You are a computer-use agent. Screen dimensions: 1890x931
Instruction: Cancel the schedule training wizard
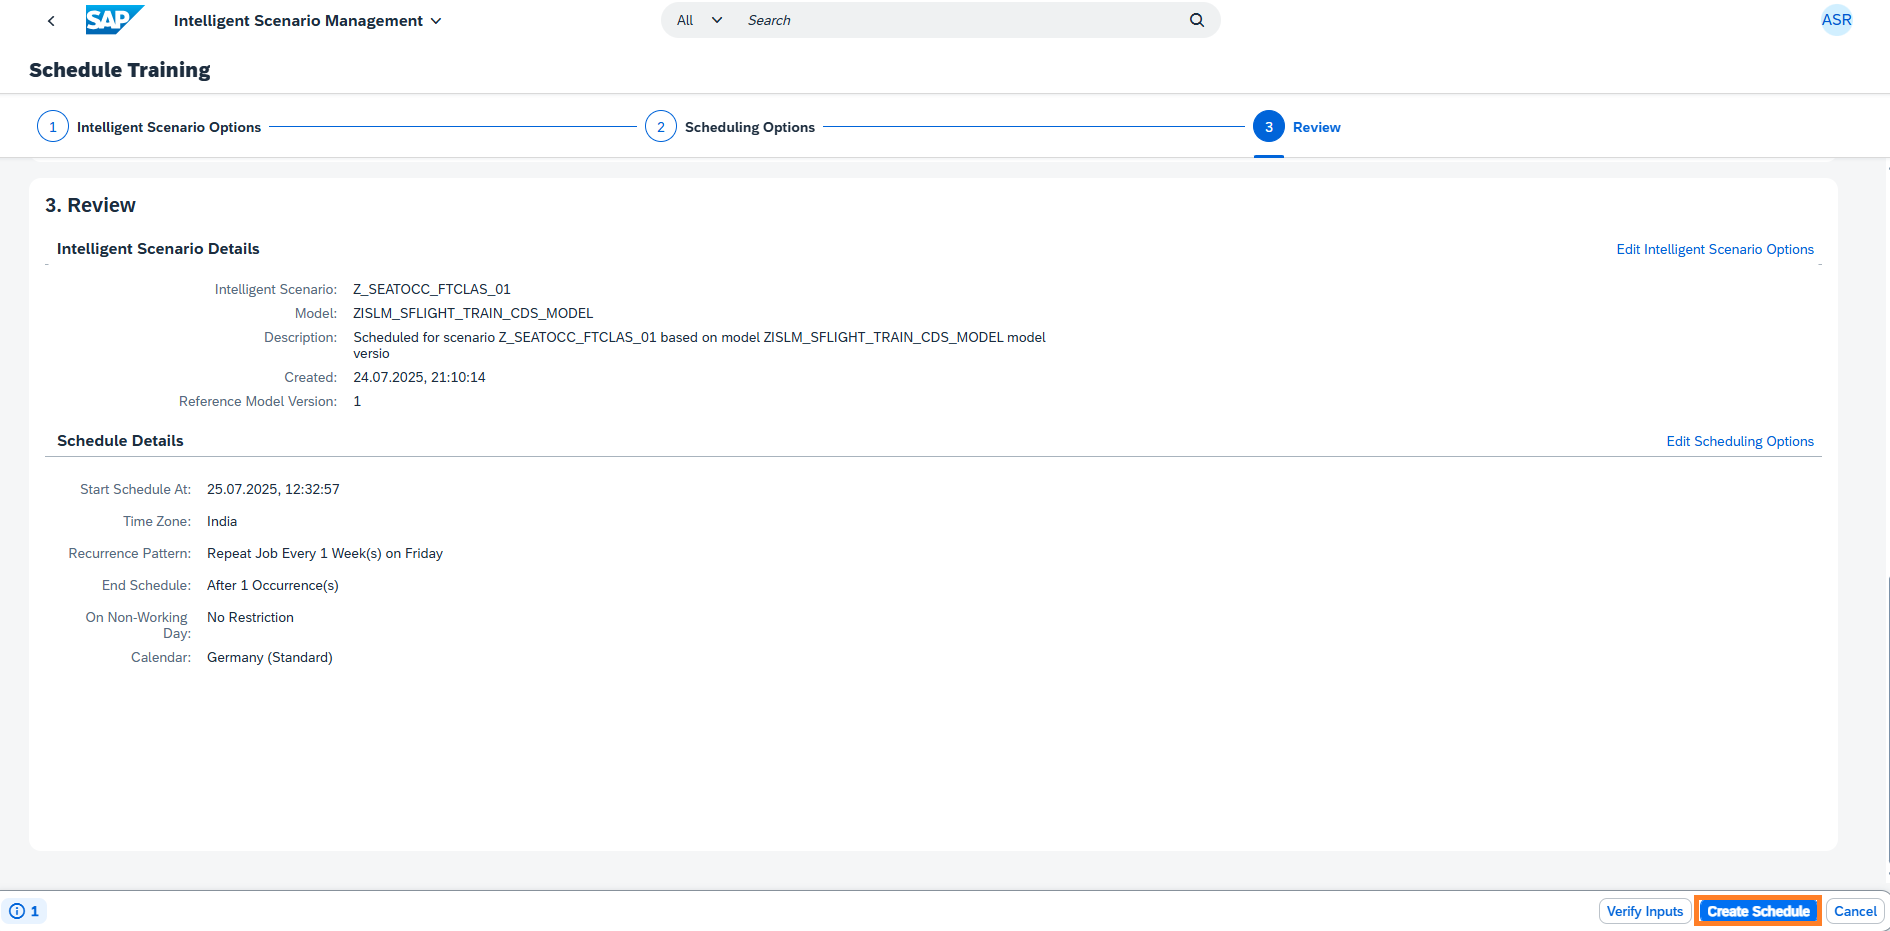1854,911
